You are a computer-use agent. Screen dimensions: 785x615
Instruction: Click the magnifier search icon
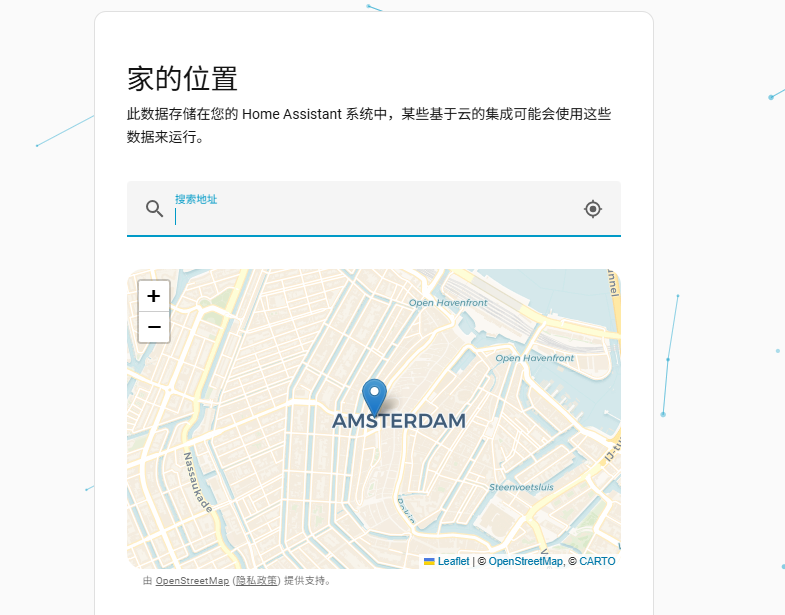(x=154, y=208)
